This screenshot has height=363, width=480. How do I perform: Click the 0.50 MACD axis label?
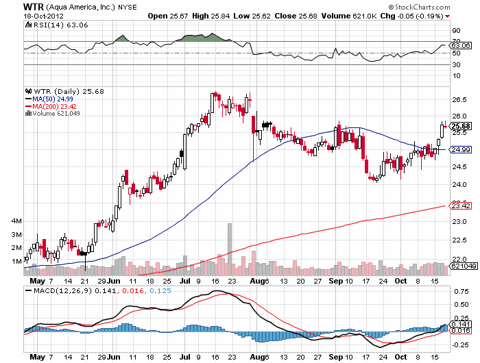click(x=461, y=305)
